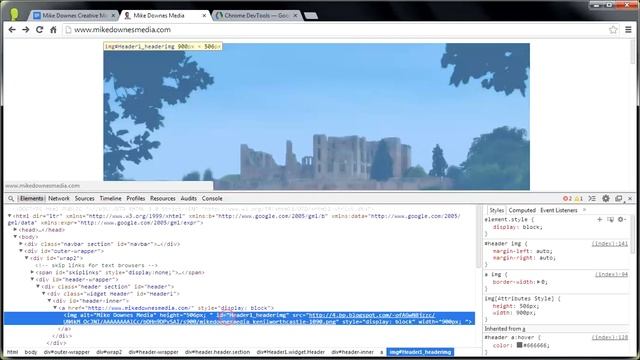Open the Chrome hamburger menu
Image resolution: width=640 pixels, height=360 pixels.
(x=629, y=29)
